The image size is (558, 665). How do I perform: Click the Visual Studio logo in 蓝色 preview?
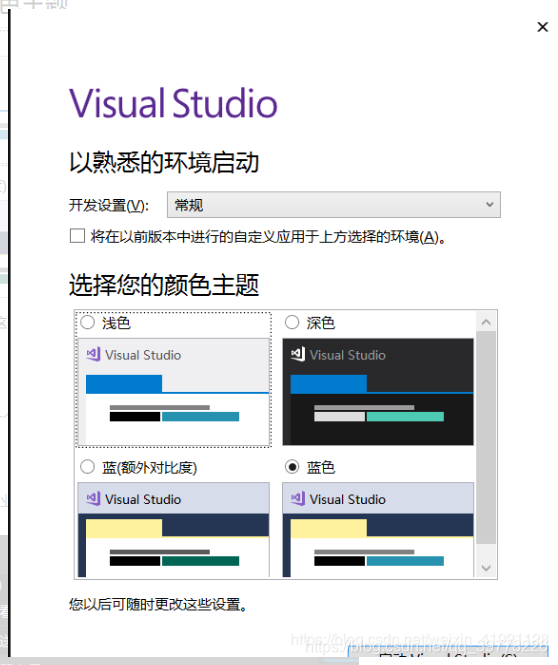pyautogui.click(x=298, y=498)
